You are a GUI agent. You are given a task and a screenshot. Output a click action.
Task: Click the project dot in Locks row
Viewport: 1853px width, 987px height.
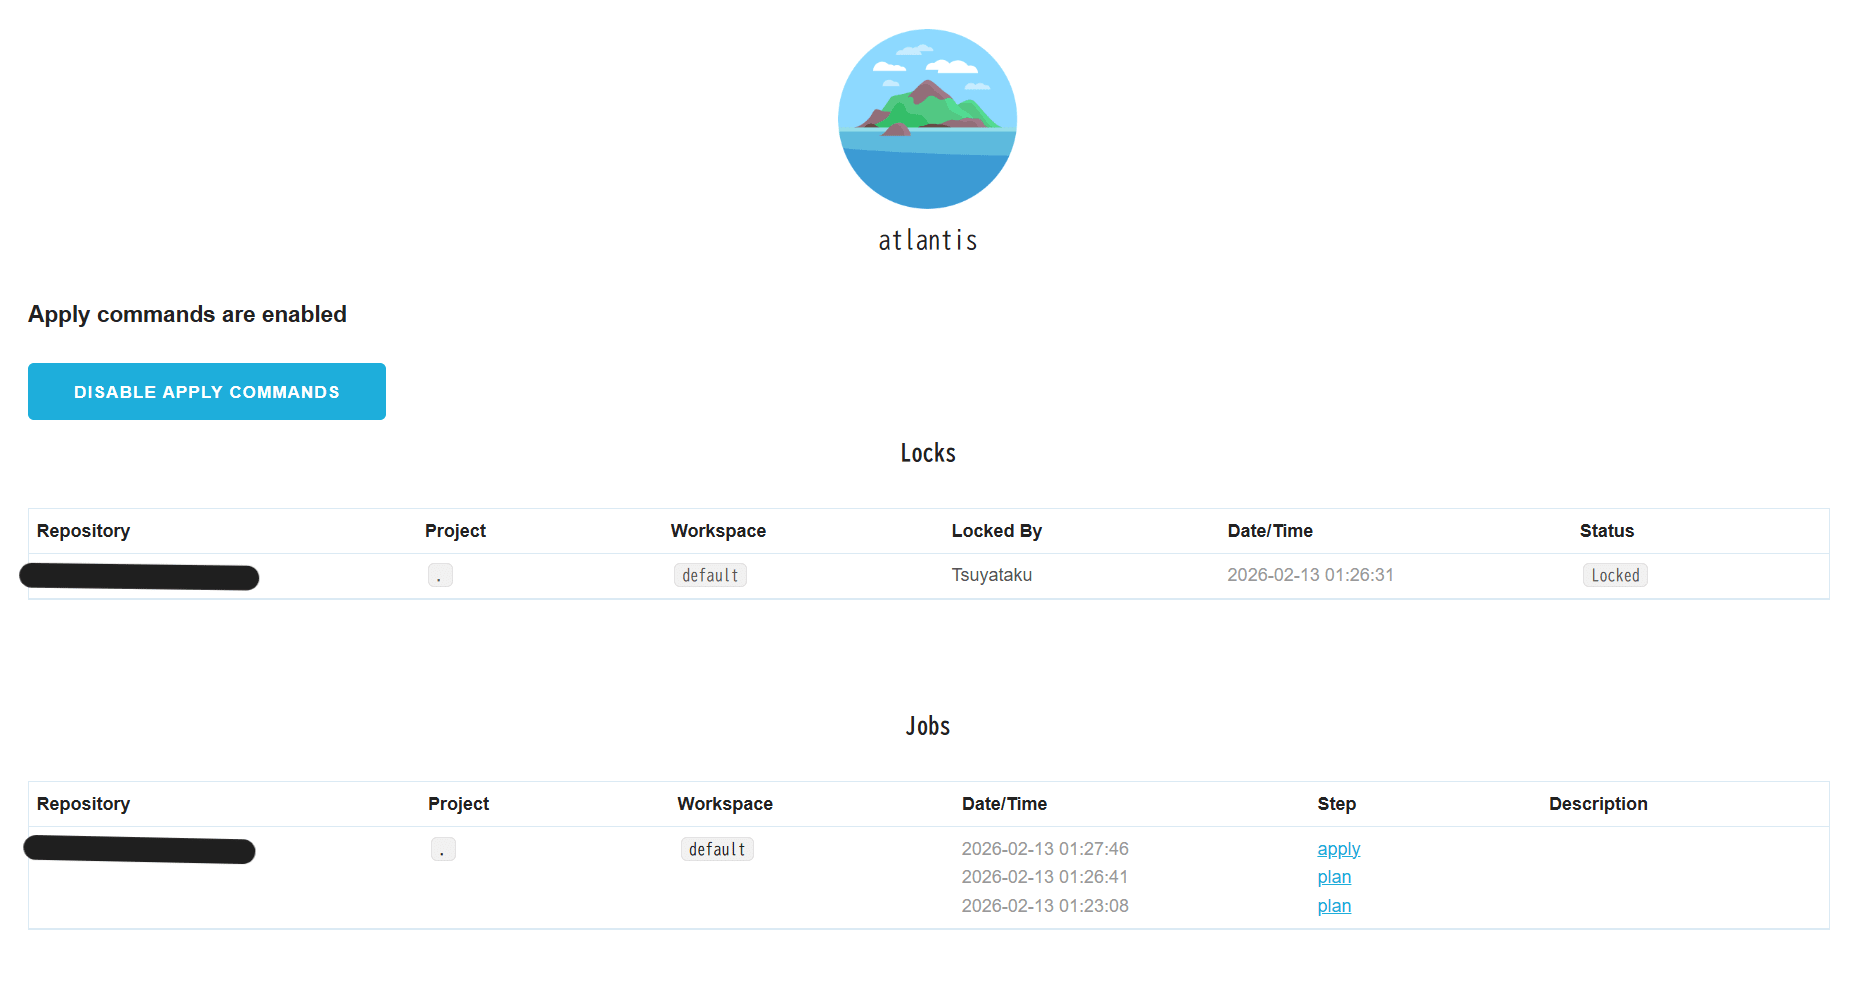click(x=440, y=575)
